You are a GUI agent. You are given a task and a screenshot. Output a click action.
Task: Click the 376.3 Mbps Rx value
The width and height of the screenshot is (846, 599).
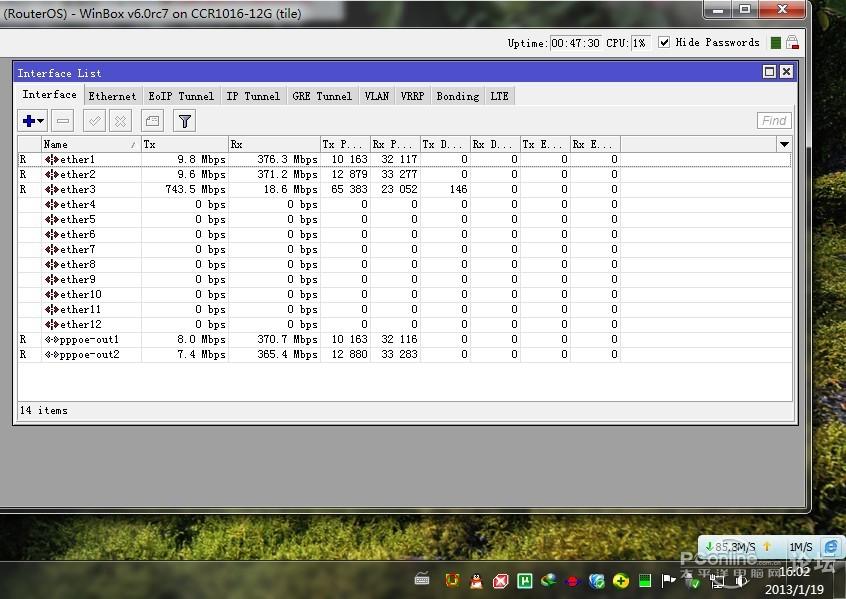(x=287, y=159)
